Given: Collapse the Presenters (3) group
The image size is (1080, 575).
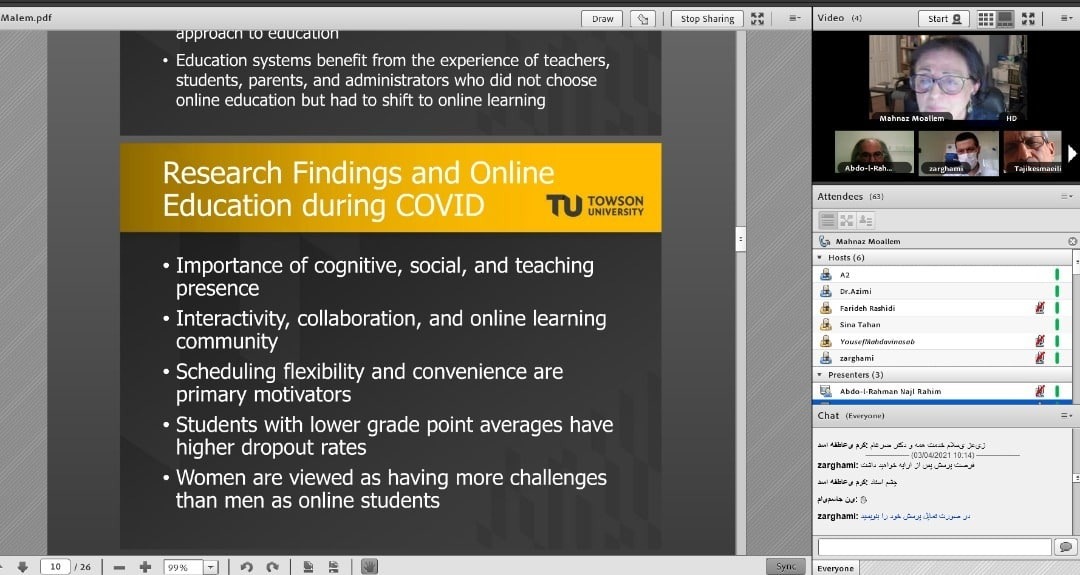Looking at the screenshot, I should click(820, 375).
